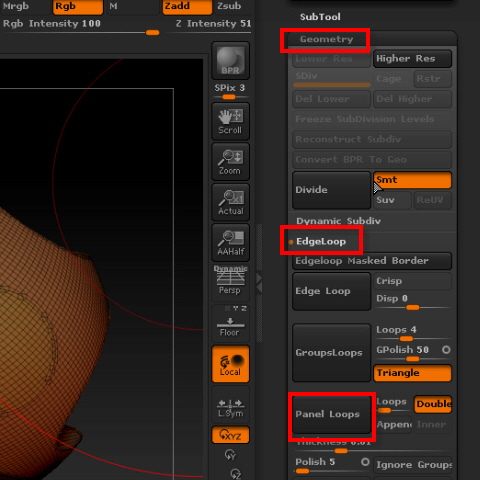Expand the Dynamic Subdiv section
The width and height of the screenshot is (480, 480).
click(x=338, y=221)
